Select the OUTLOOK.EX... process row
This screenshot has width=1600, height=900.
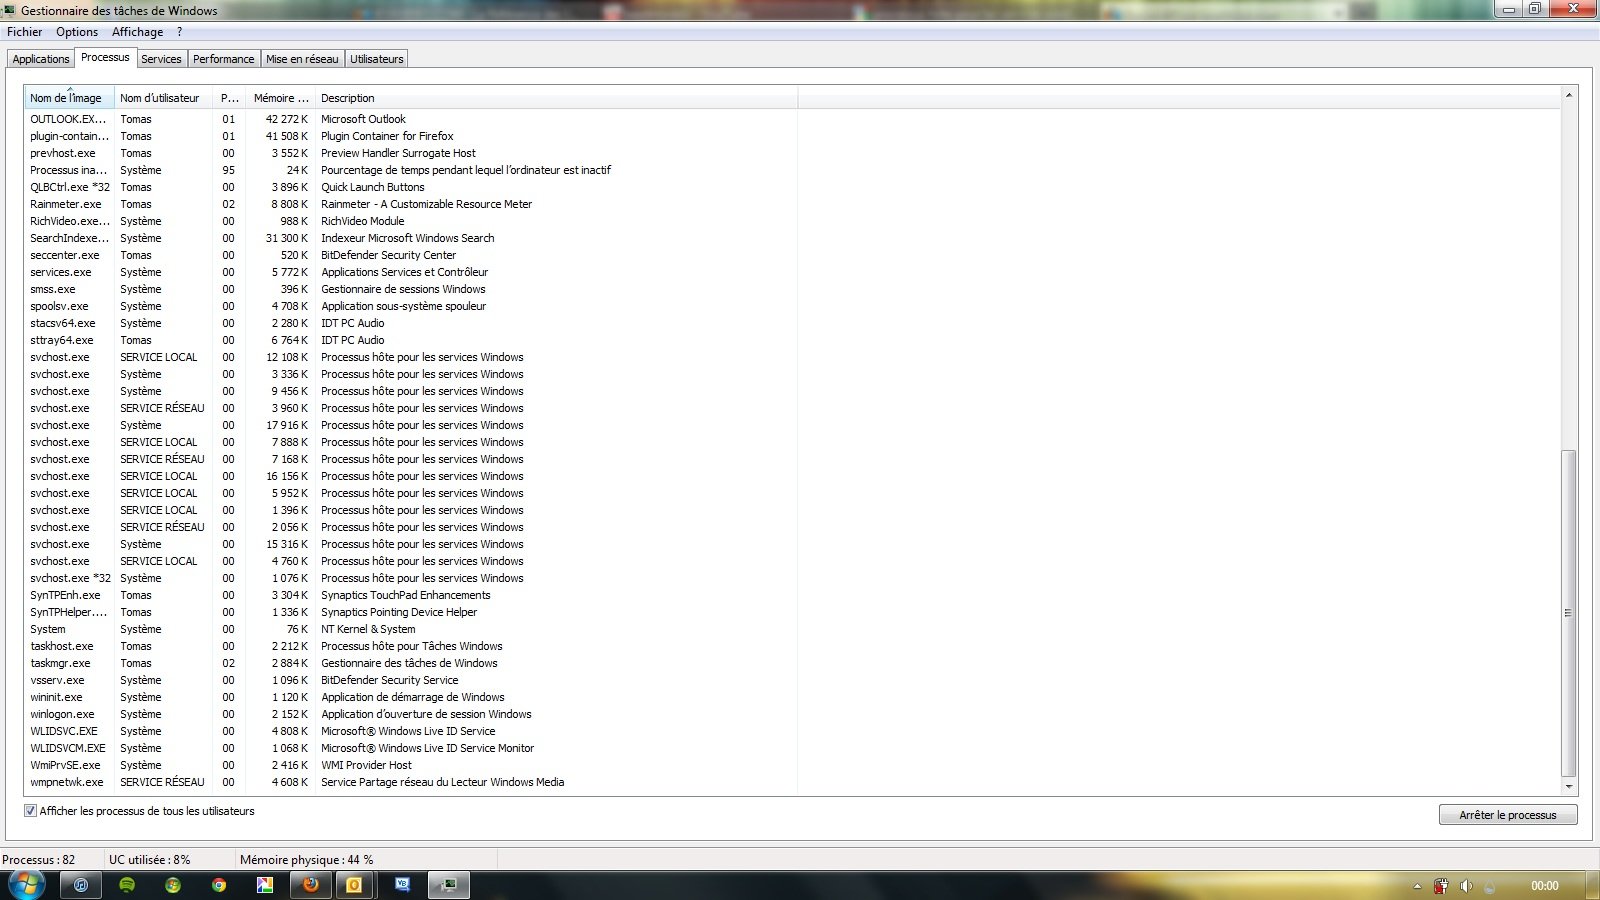tap(411, 119)
